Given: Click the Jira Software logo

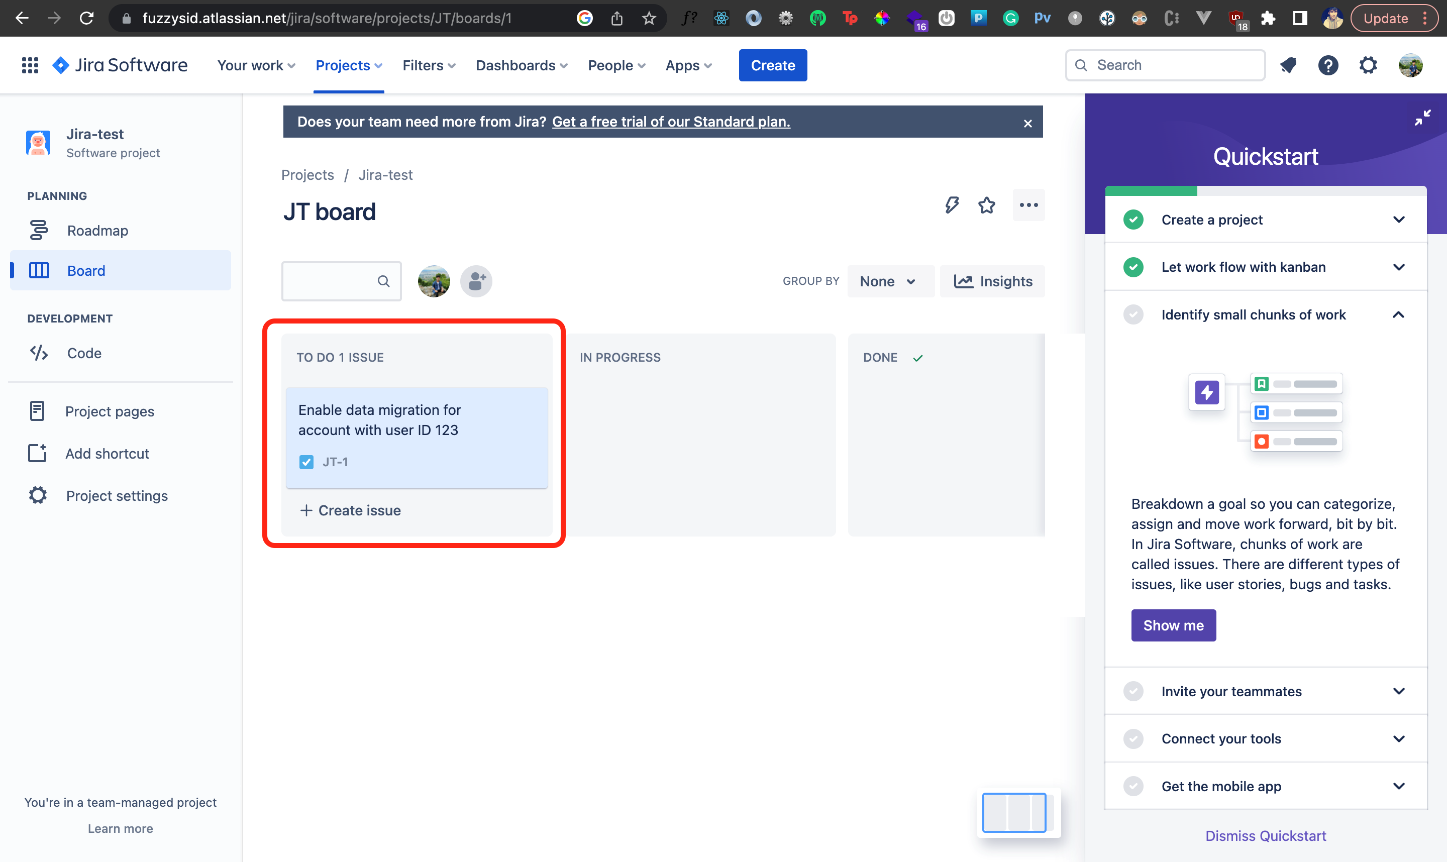Looking at the screenshot, I should 119,64.
